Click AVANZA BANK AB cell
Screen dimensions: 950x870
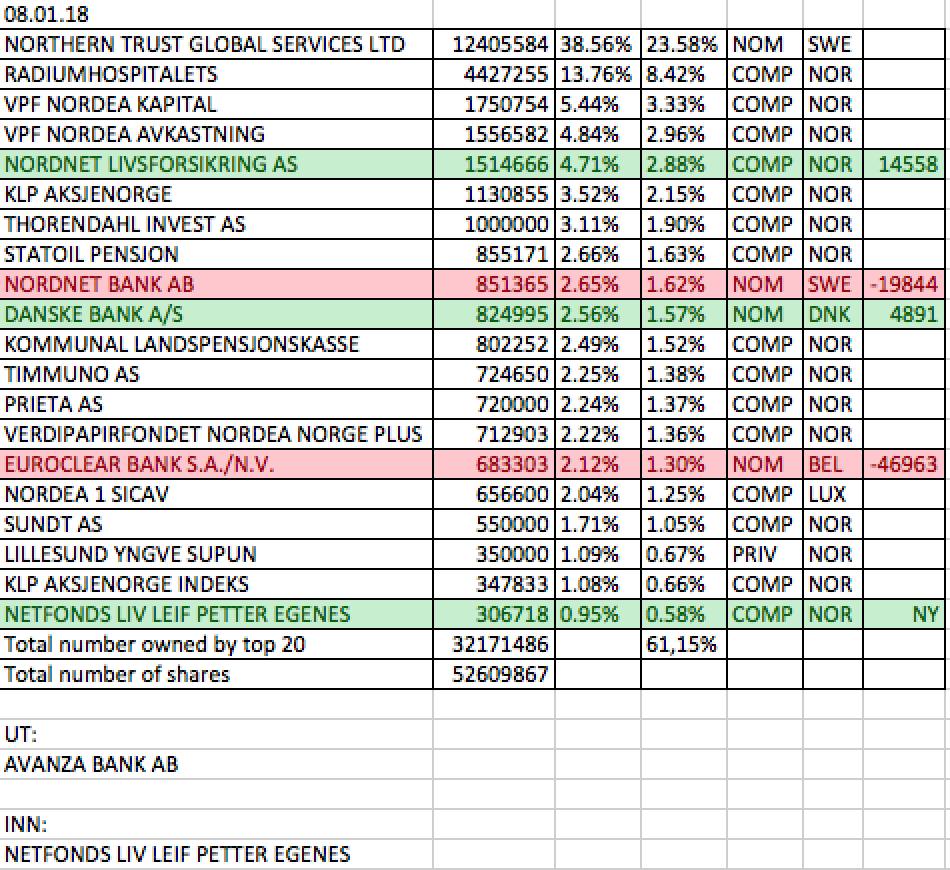pyautogui.click(x=216, y=764)
